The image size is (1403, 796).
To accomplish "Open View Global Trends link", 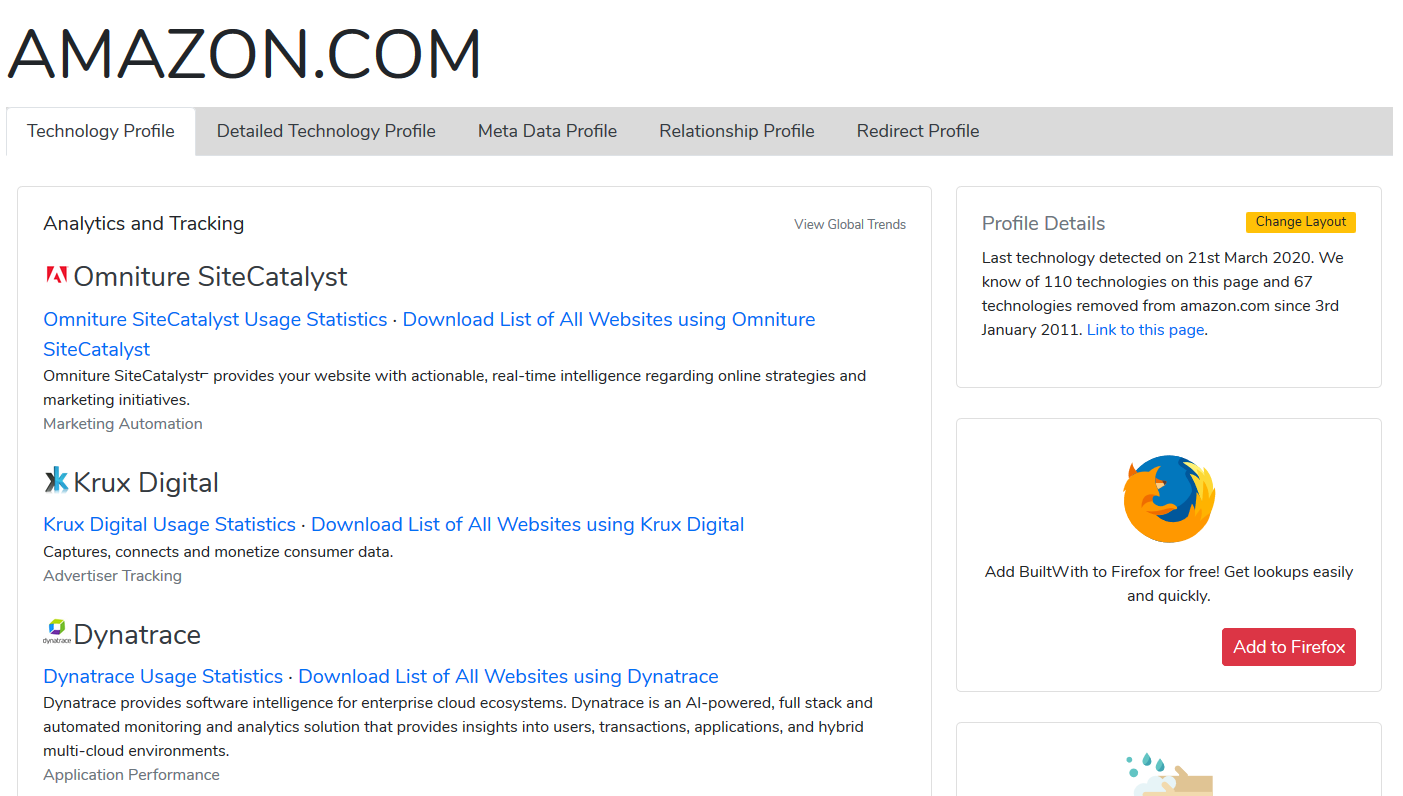I will pyautogui.click(x=850, y=224).
